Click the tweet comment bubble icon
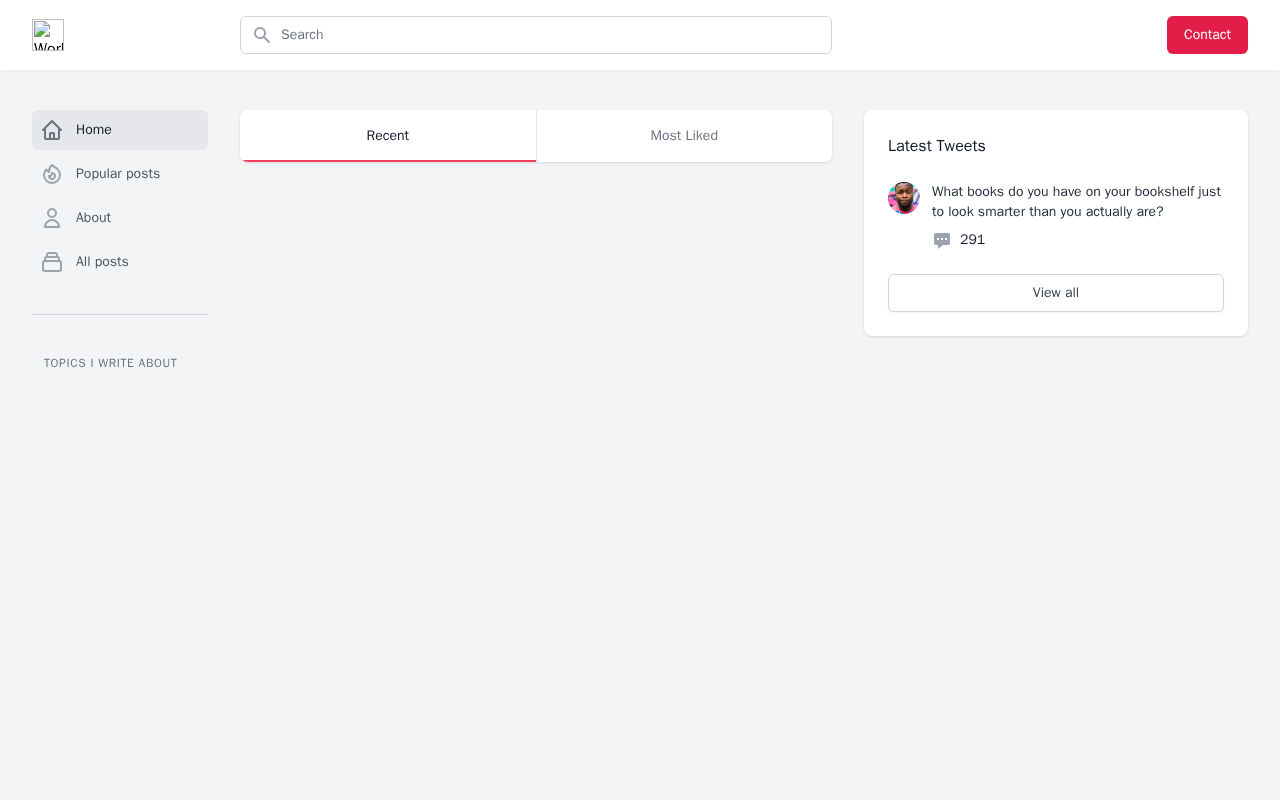Screen dimensions: 1280x800 tap(942, 240)
